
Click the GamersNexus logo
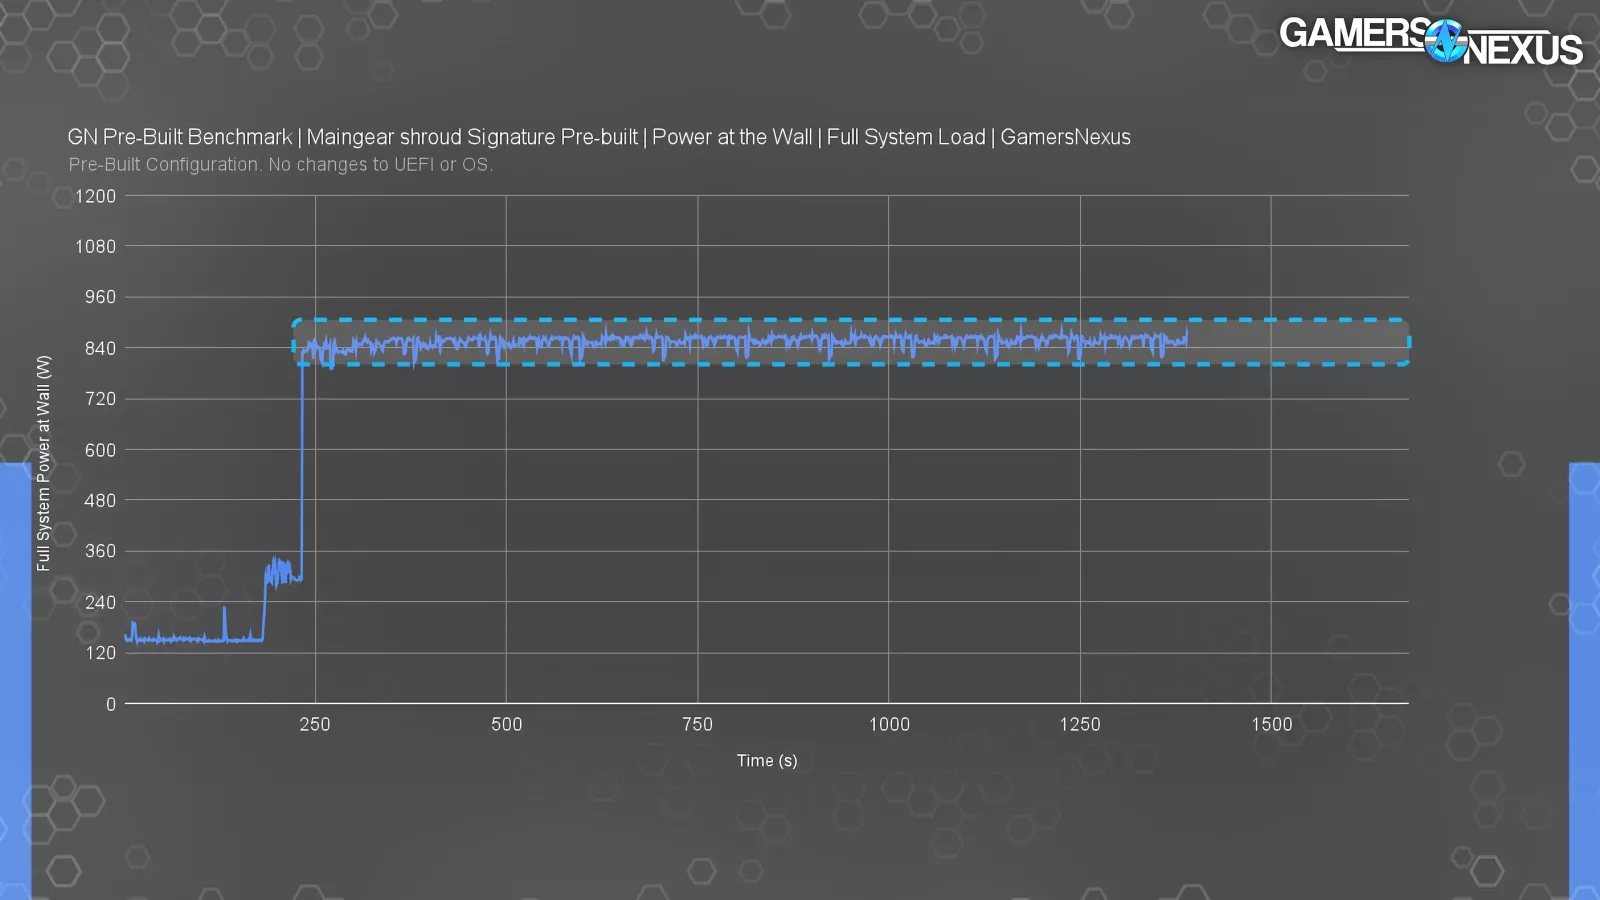[1430, 41]
